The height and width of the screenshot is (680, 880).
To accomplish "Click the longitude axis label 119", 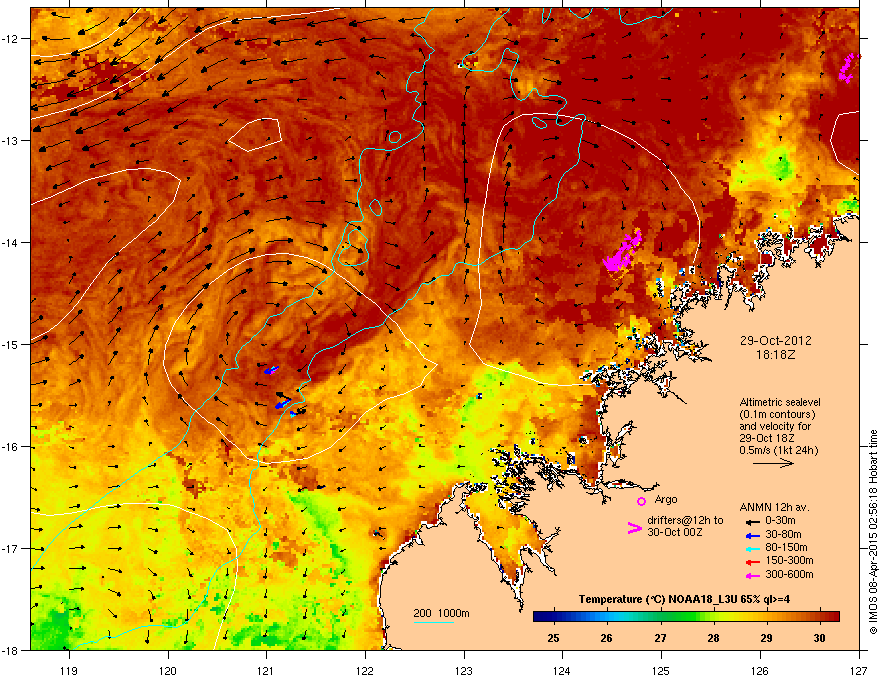I will (69, 670).
